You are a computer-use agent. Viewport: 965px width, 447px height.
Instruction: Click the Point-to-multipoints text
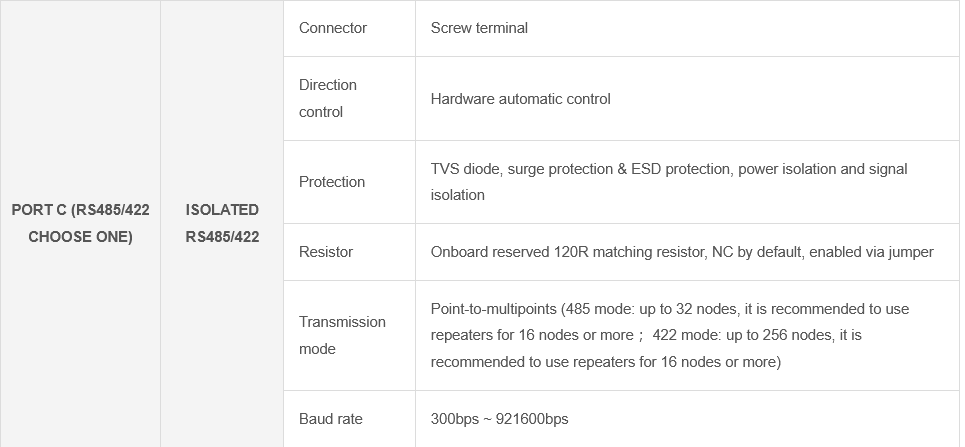click(x=494, y=309)
